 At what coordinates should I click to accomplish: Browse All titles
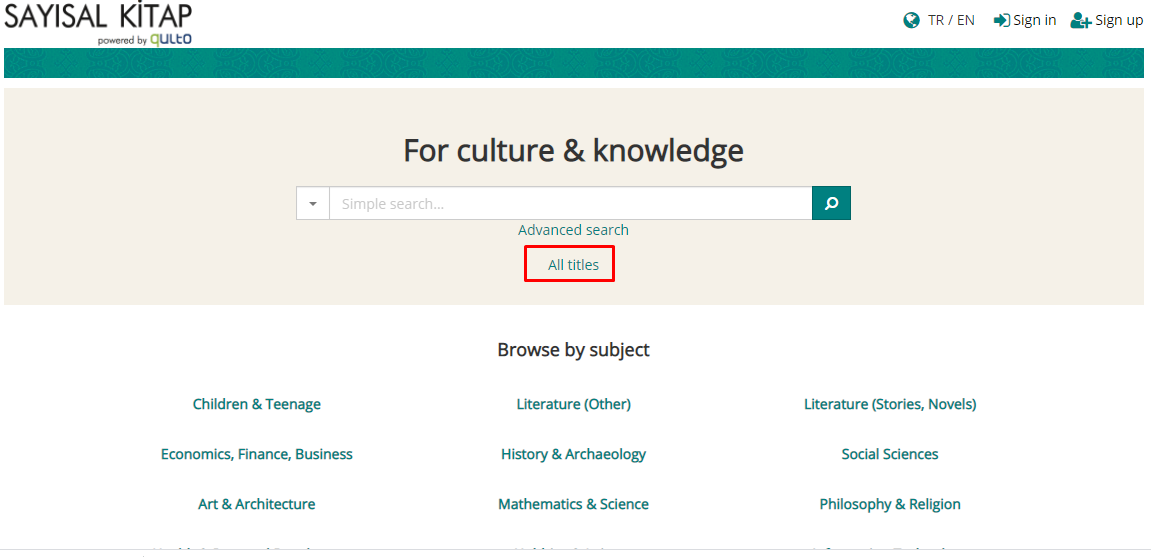coord(573,265)
